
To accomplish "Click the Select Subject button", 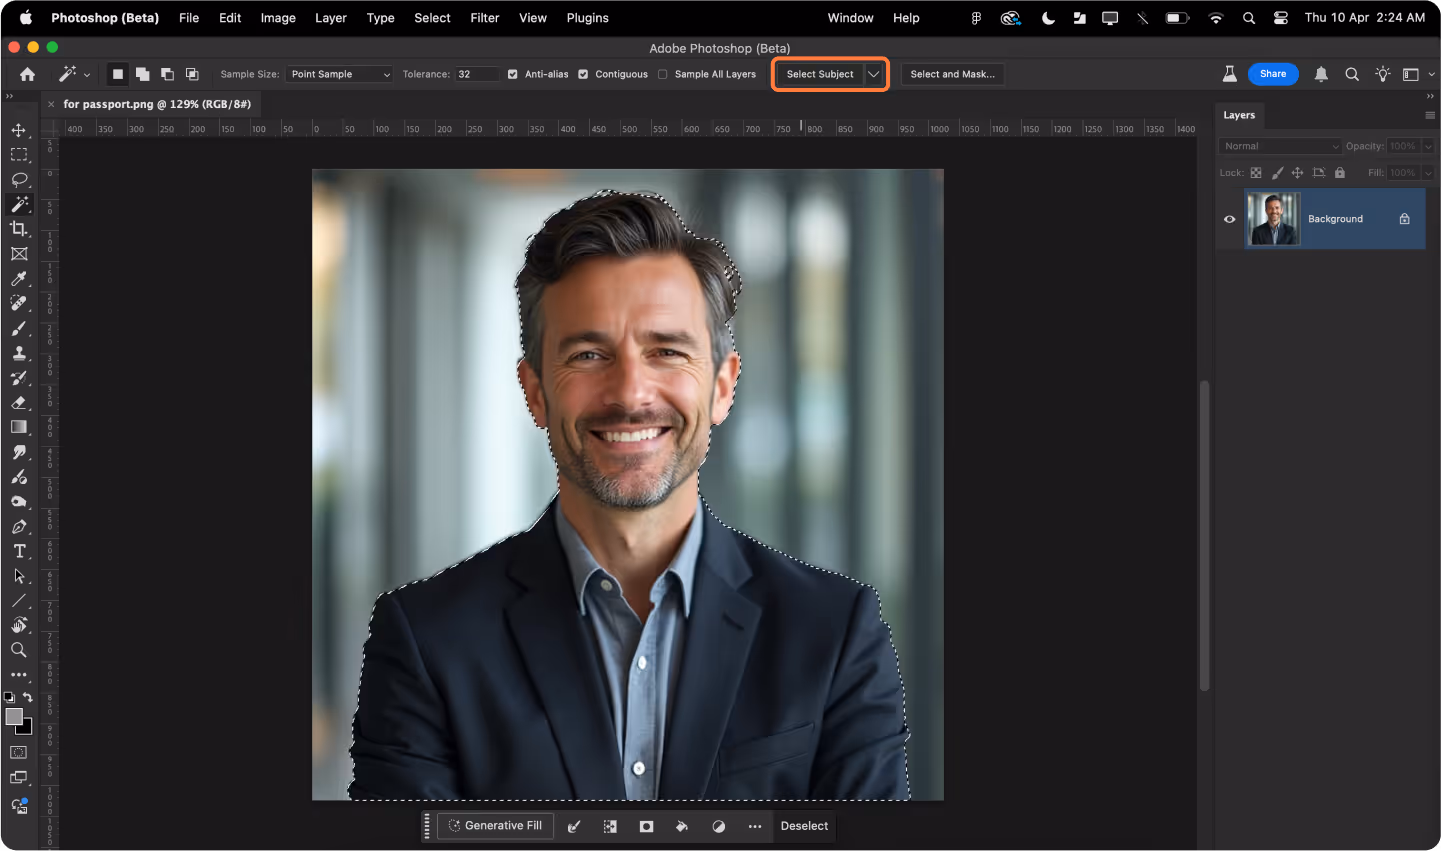I will pos(820,74).
